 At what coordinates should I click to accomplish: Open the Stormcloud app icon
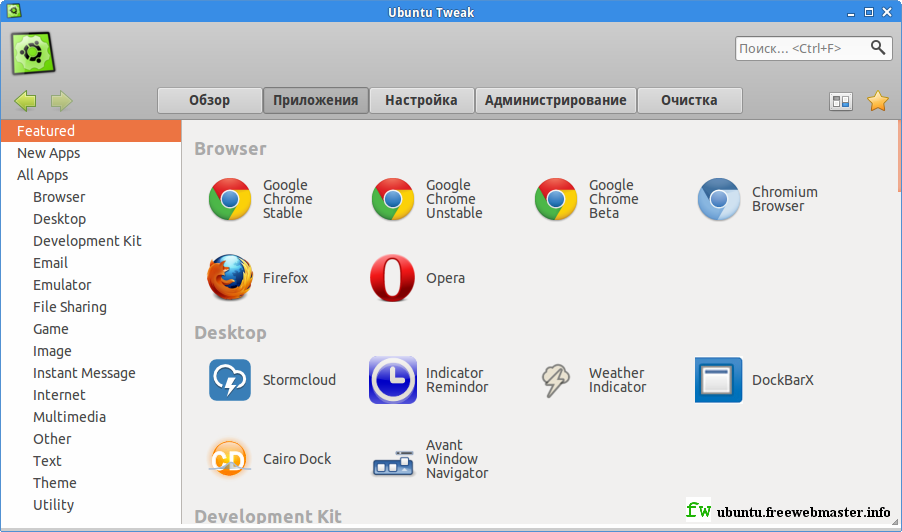(230, 380)
